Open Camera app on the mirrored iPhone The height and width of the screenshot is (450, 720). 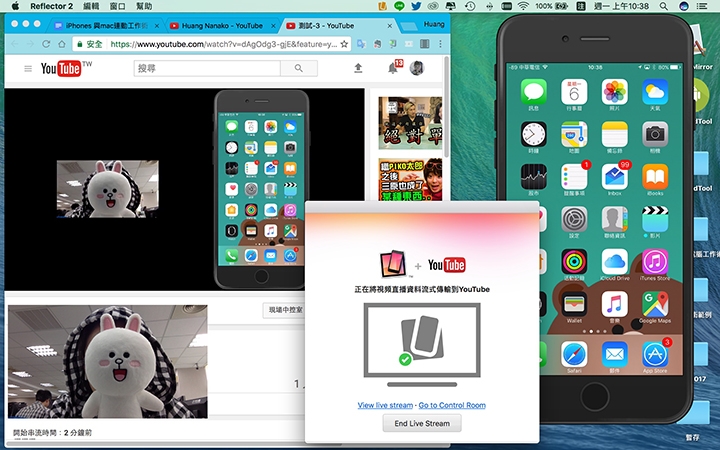(x=655, y=135)
